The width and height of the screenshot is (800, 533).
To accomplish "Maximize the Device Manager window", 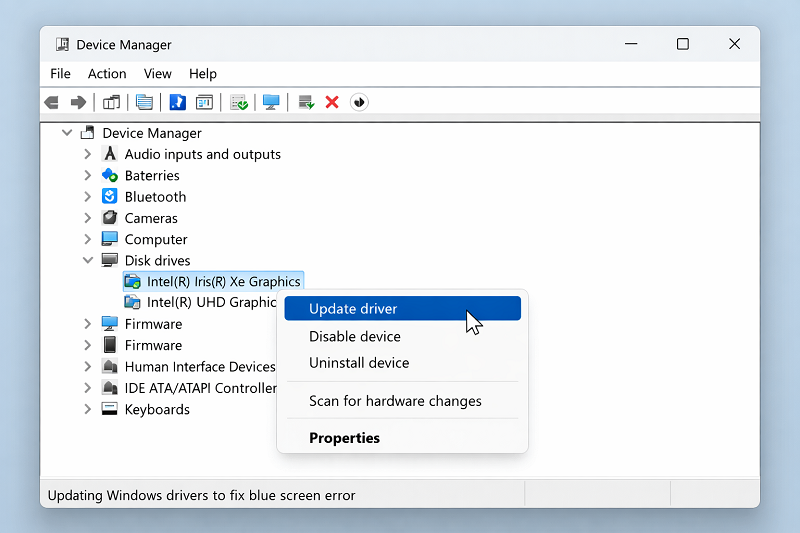I will pos(683,44).
